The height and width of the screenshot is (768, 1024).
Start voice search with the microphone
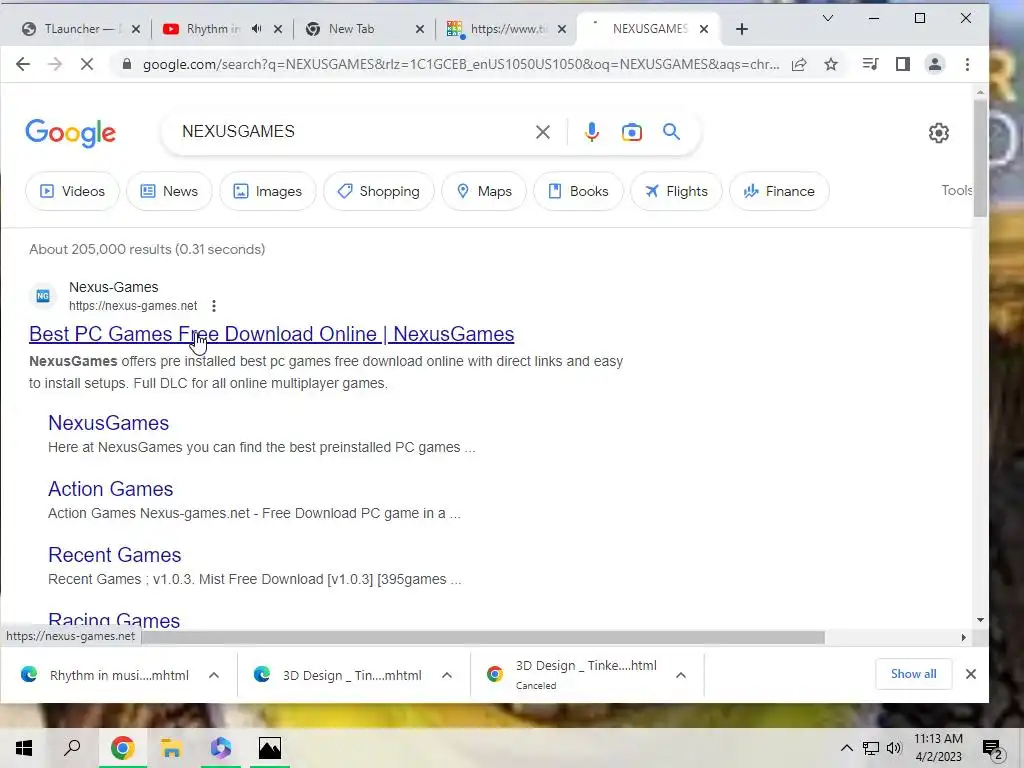pos(592,132)
